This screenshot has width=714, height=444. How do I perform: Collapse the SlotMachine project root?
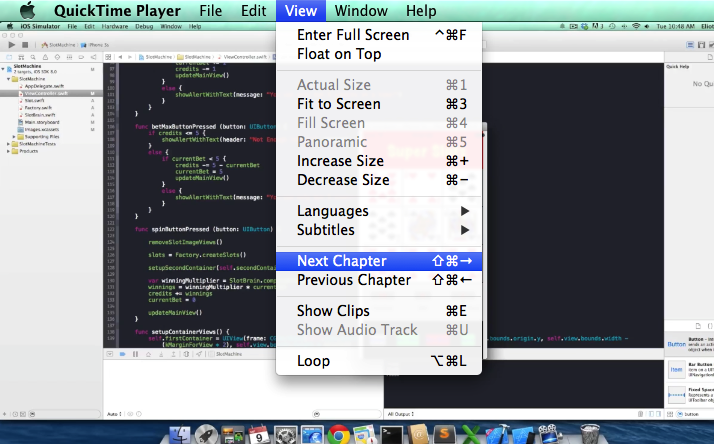[x=3, y=69]
